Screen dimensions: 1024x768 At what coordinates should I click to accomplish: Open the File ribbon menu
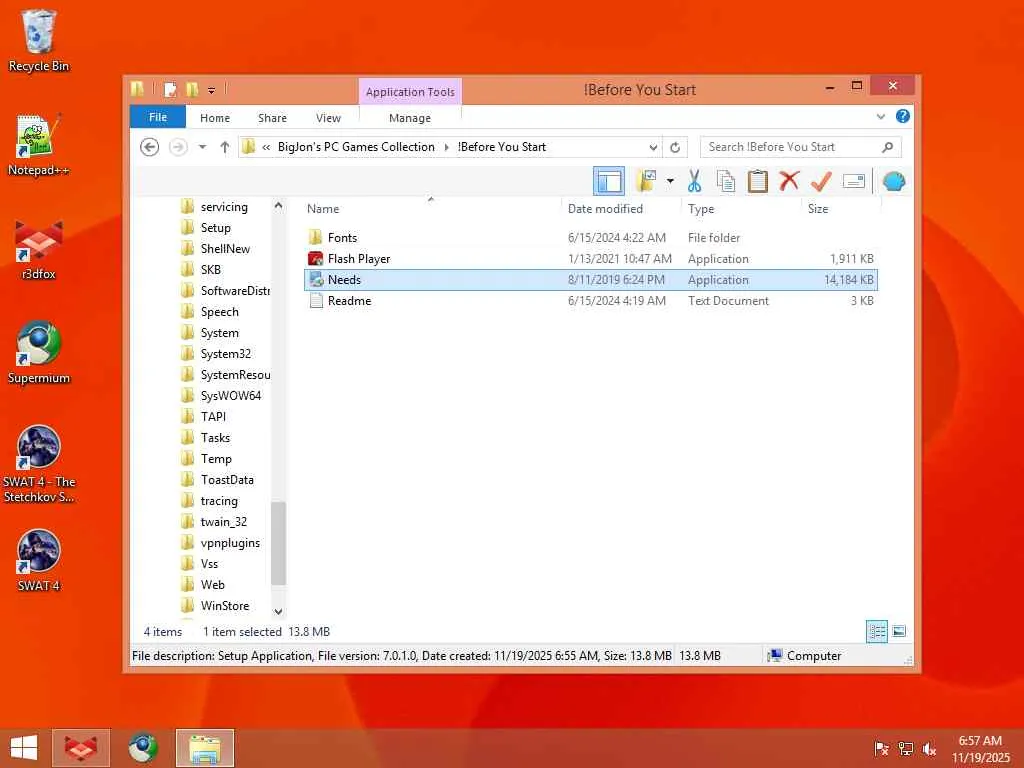pyautogui.click(x=158, y=117)
